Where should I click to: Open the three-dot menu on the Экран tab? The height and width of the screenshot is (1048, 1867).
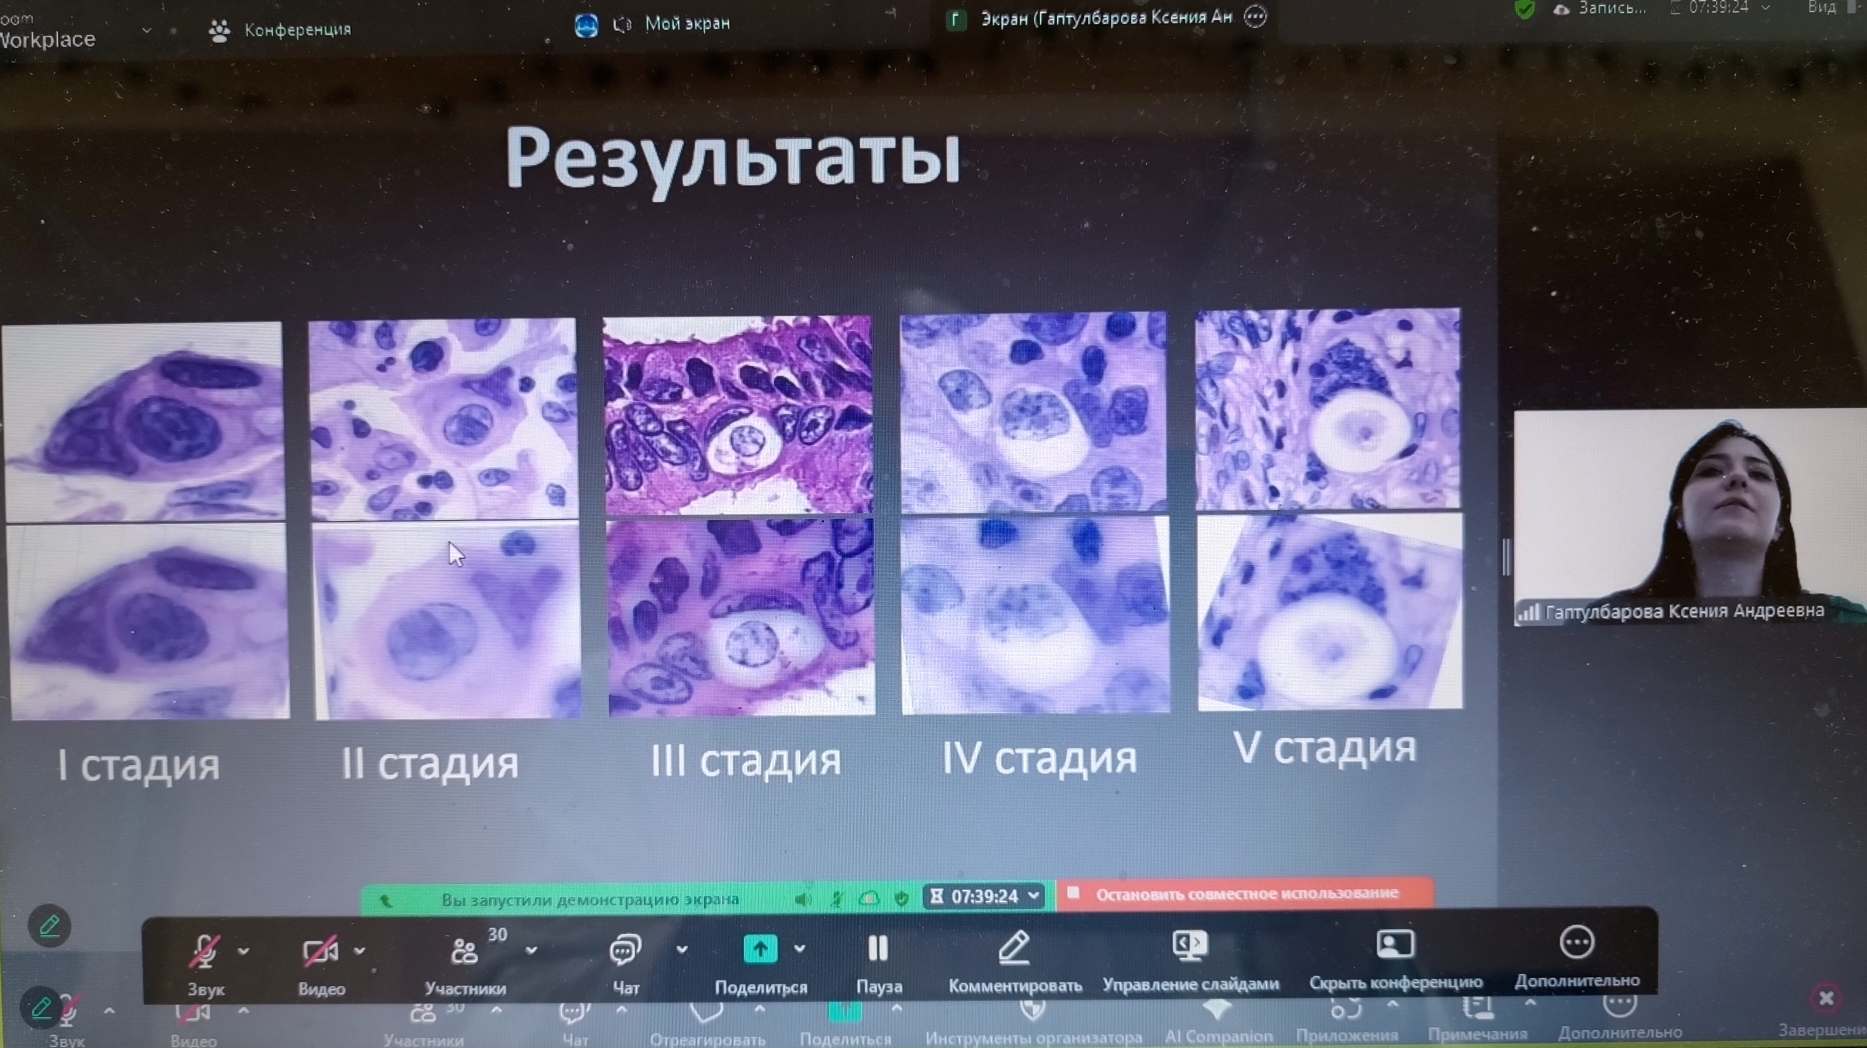pos(1255,16)
